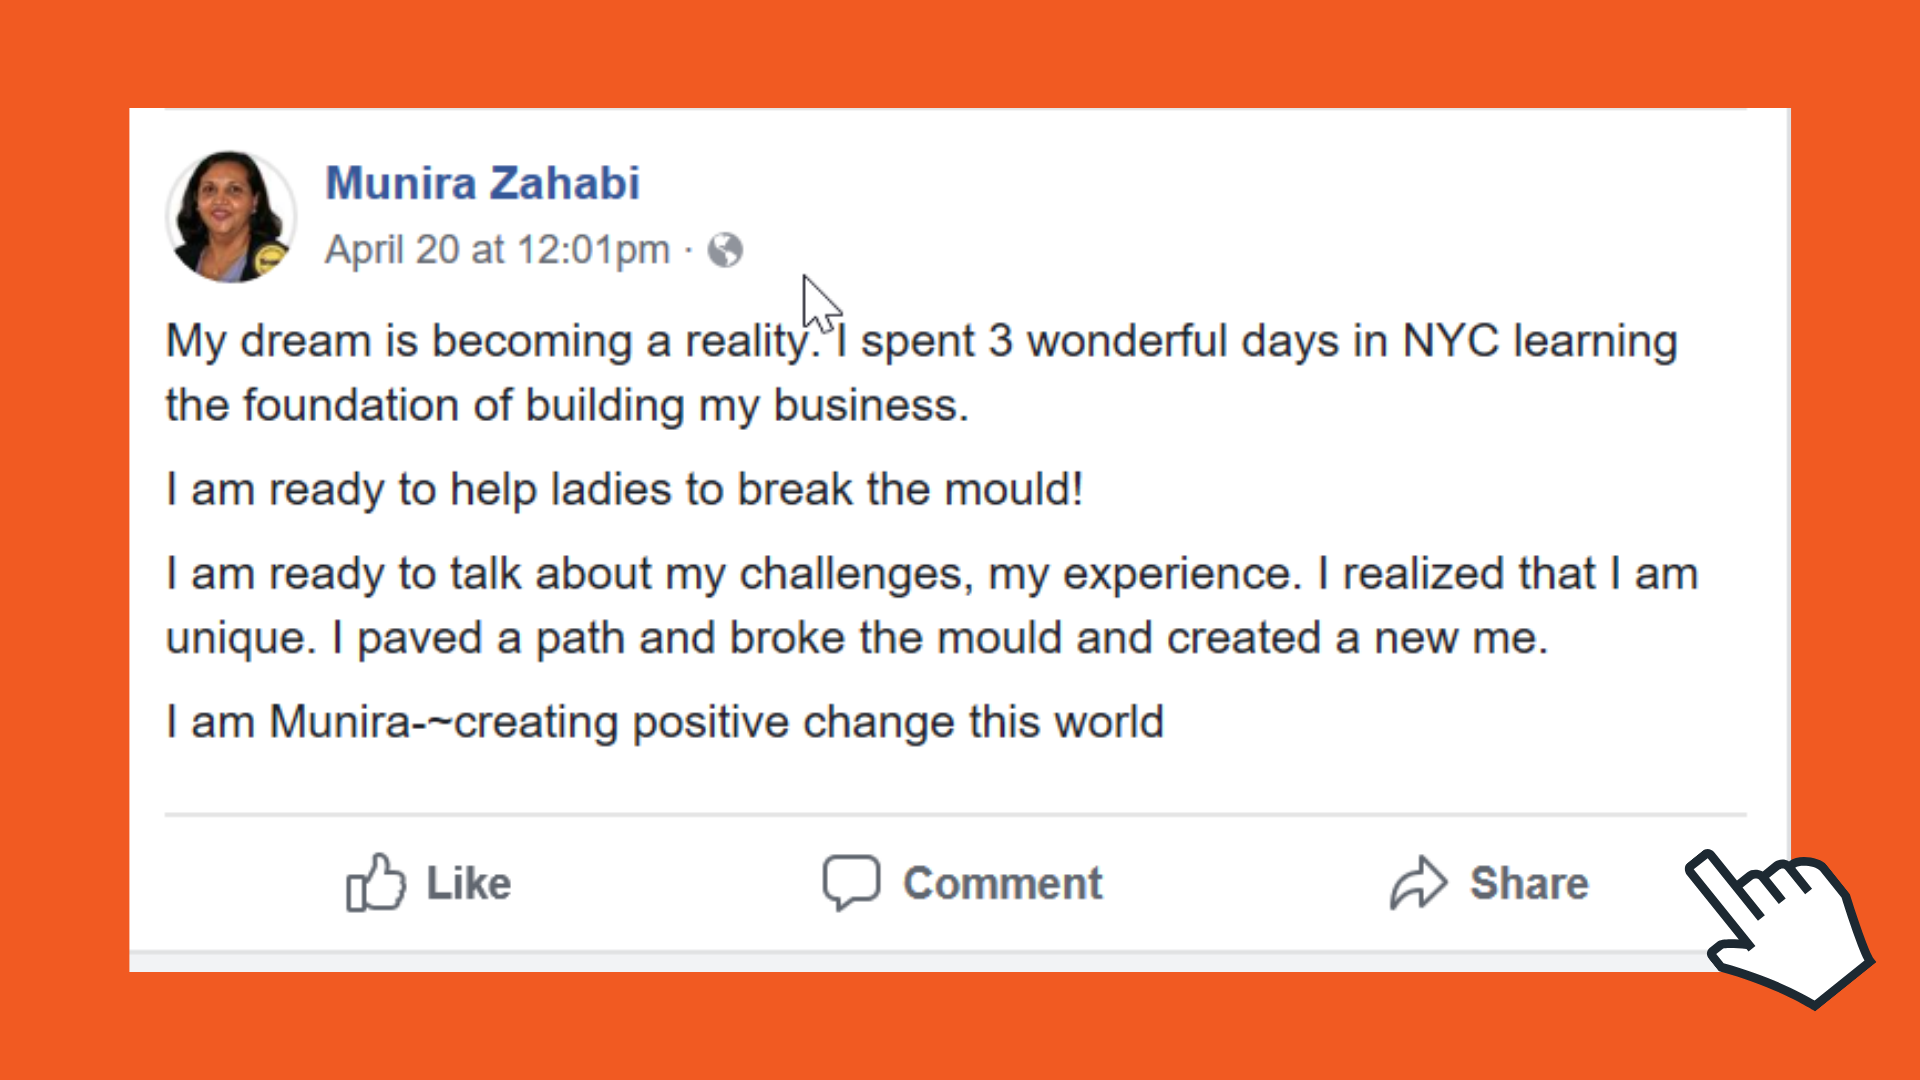
Task: Click the Comment speech bubble icon
Action: [x=851, y=883]
